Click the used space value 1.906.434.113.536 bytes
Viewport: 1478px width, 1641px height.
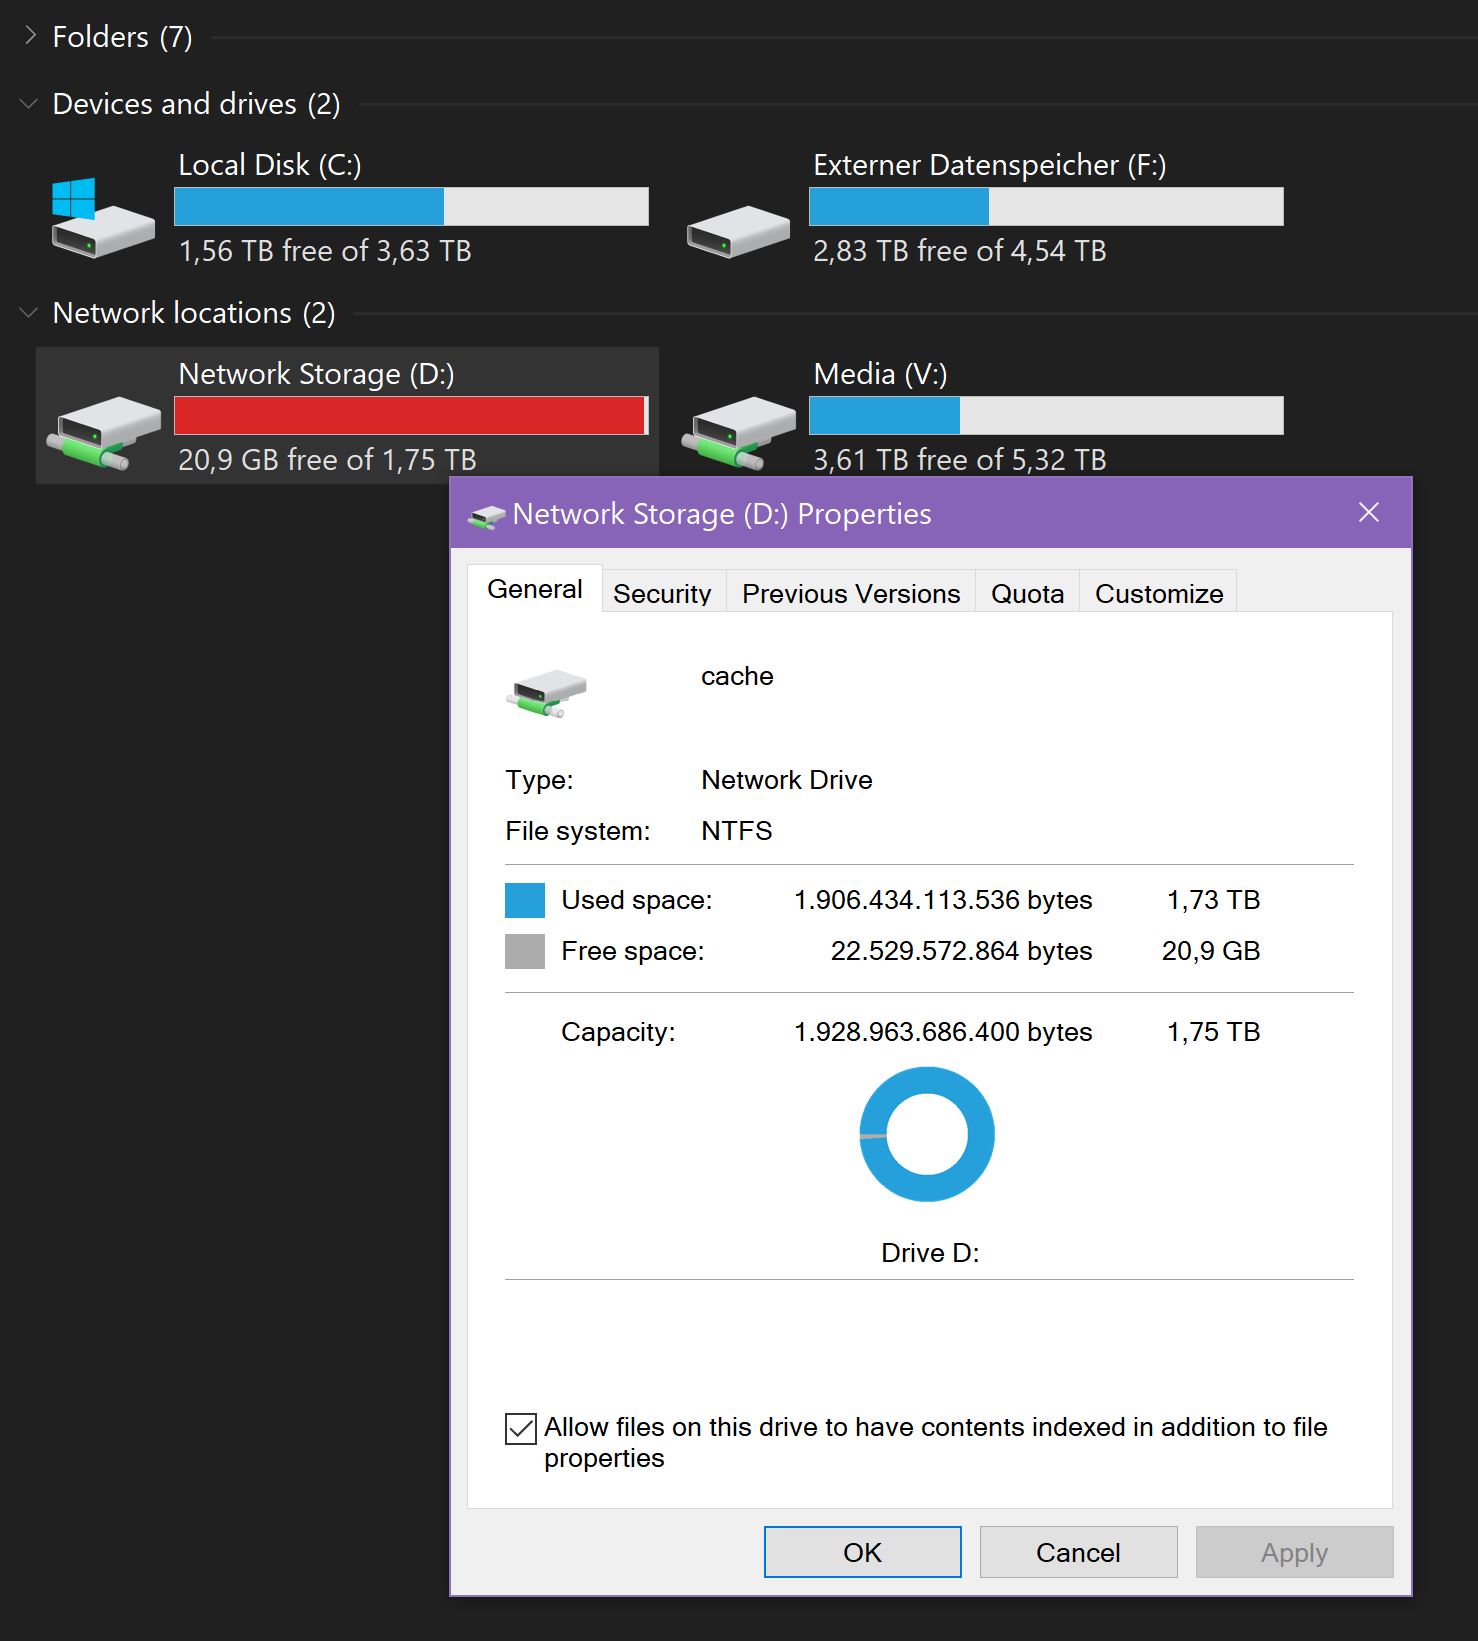pyautogui.click(x=943, y=900)
